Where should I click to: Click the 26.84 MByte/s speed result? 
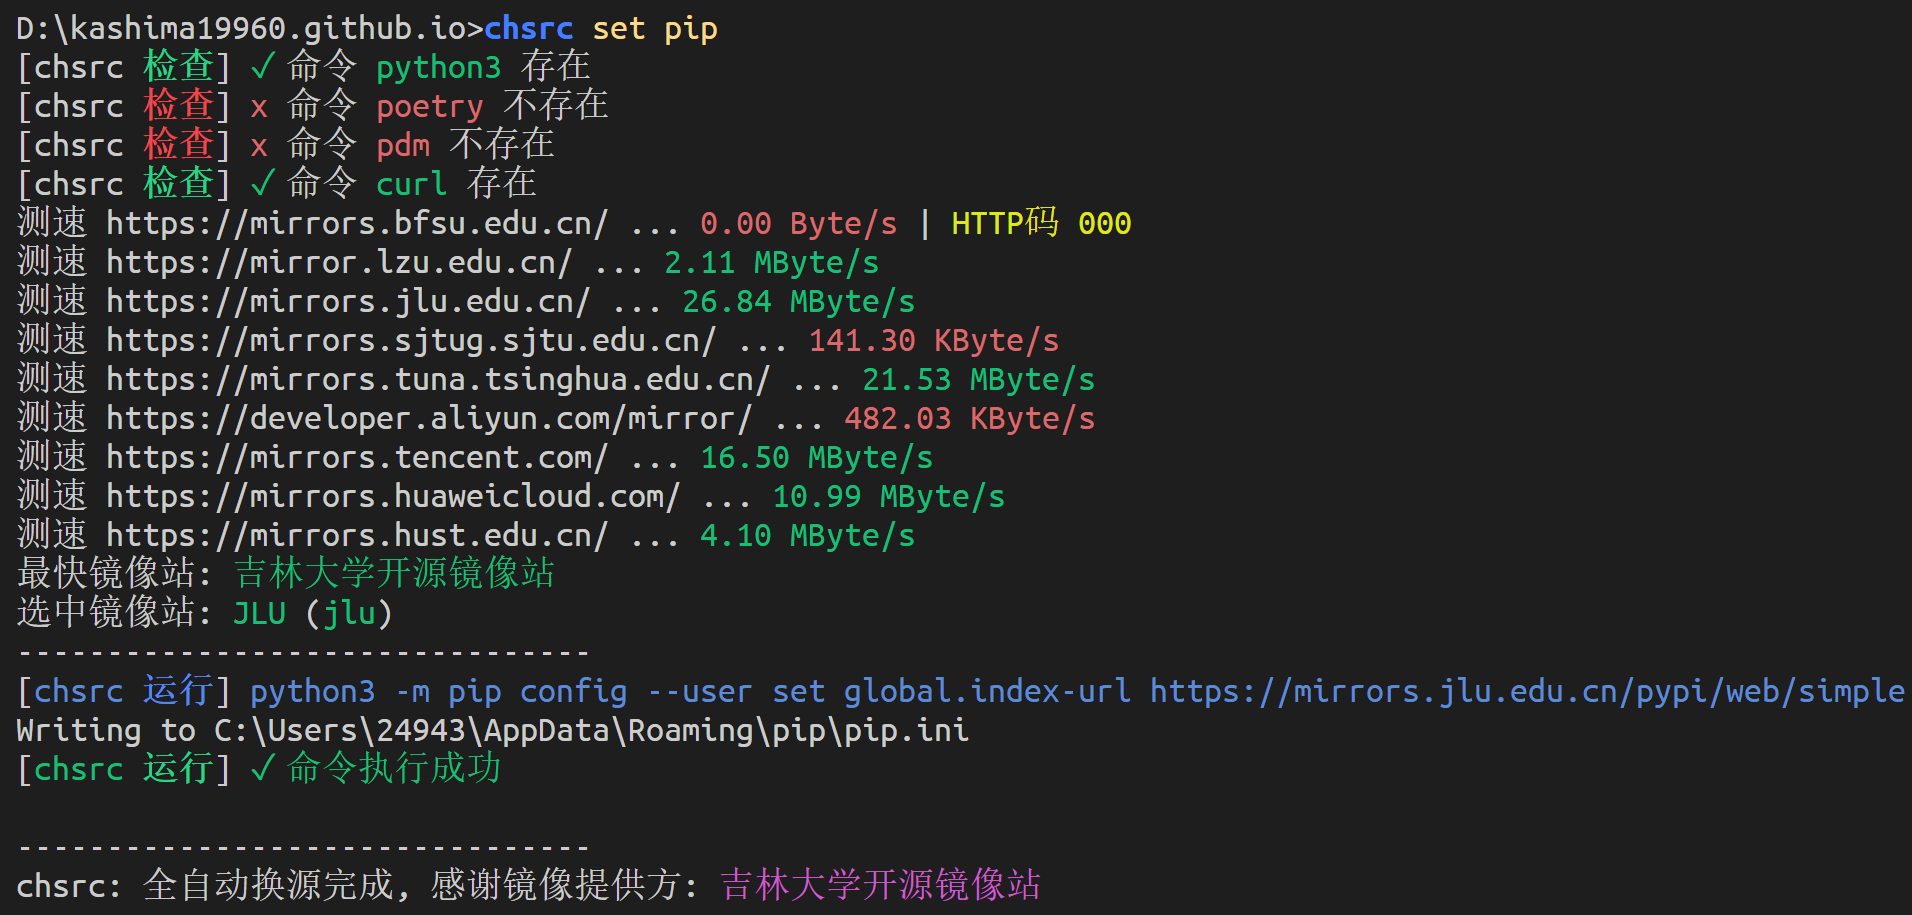pos(798,301)
